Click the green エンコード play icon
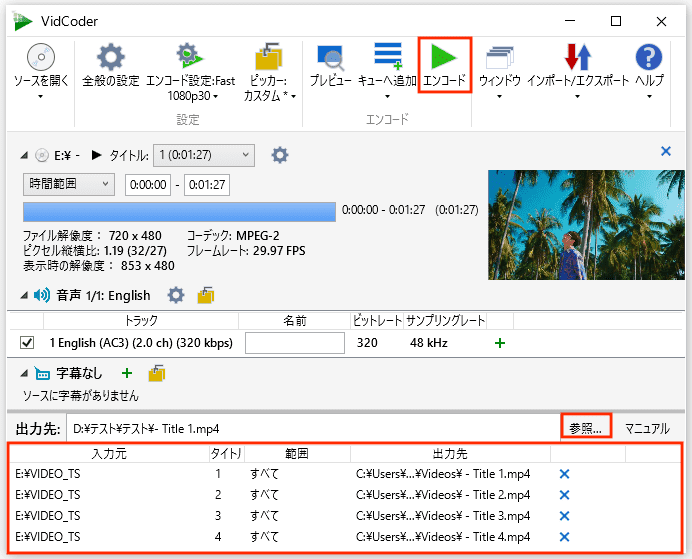 coord(443,57)
